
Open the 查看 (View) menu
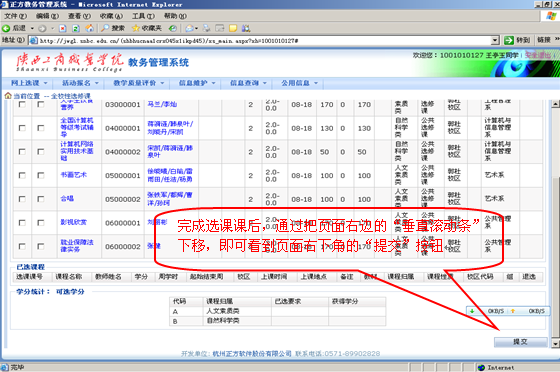[x=79, y=16]
